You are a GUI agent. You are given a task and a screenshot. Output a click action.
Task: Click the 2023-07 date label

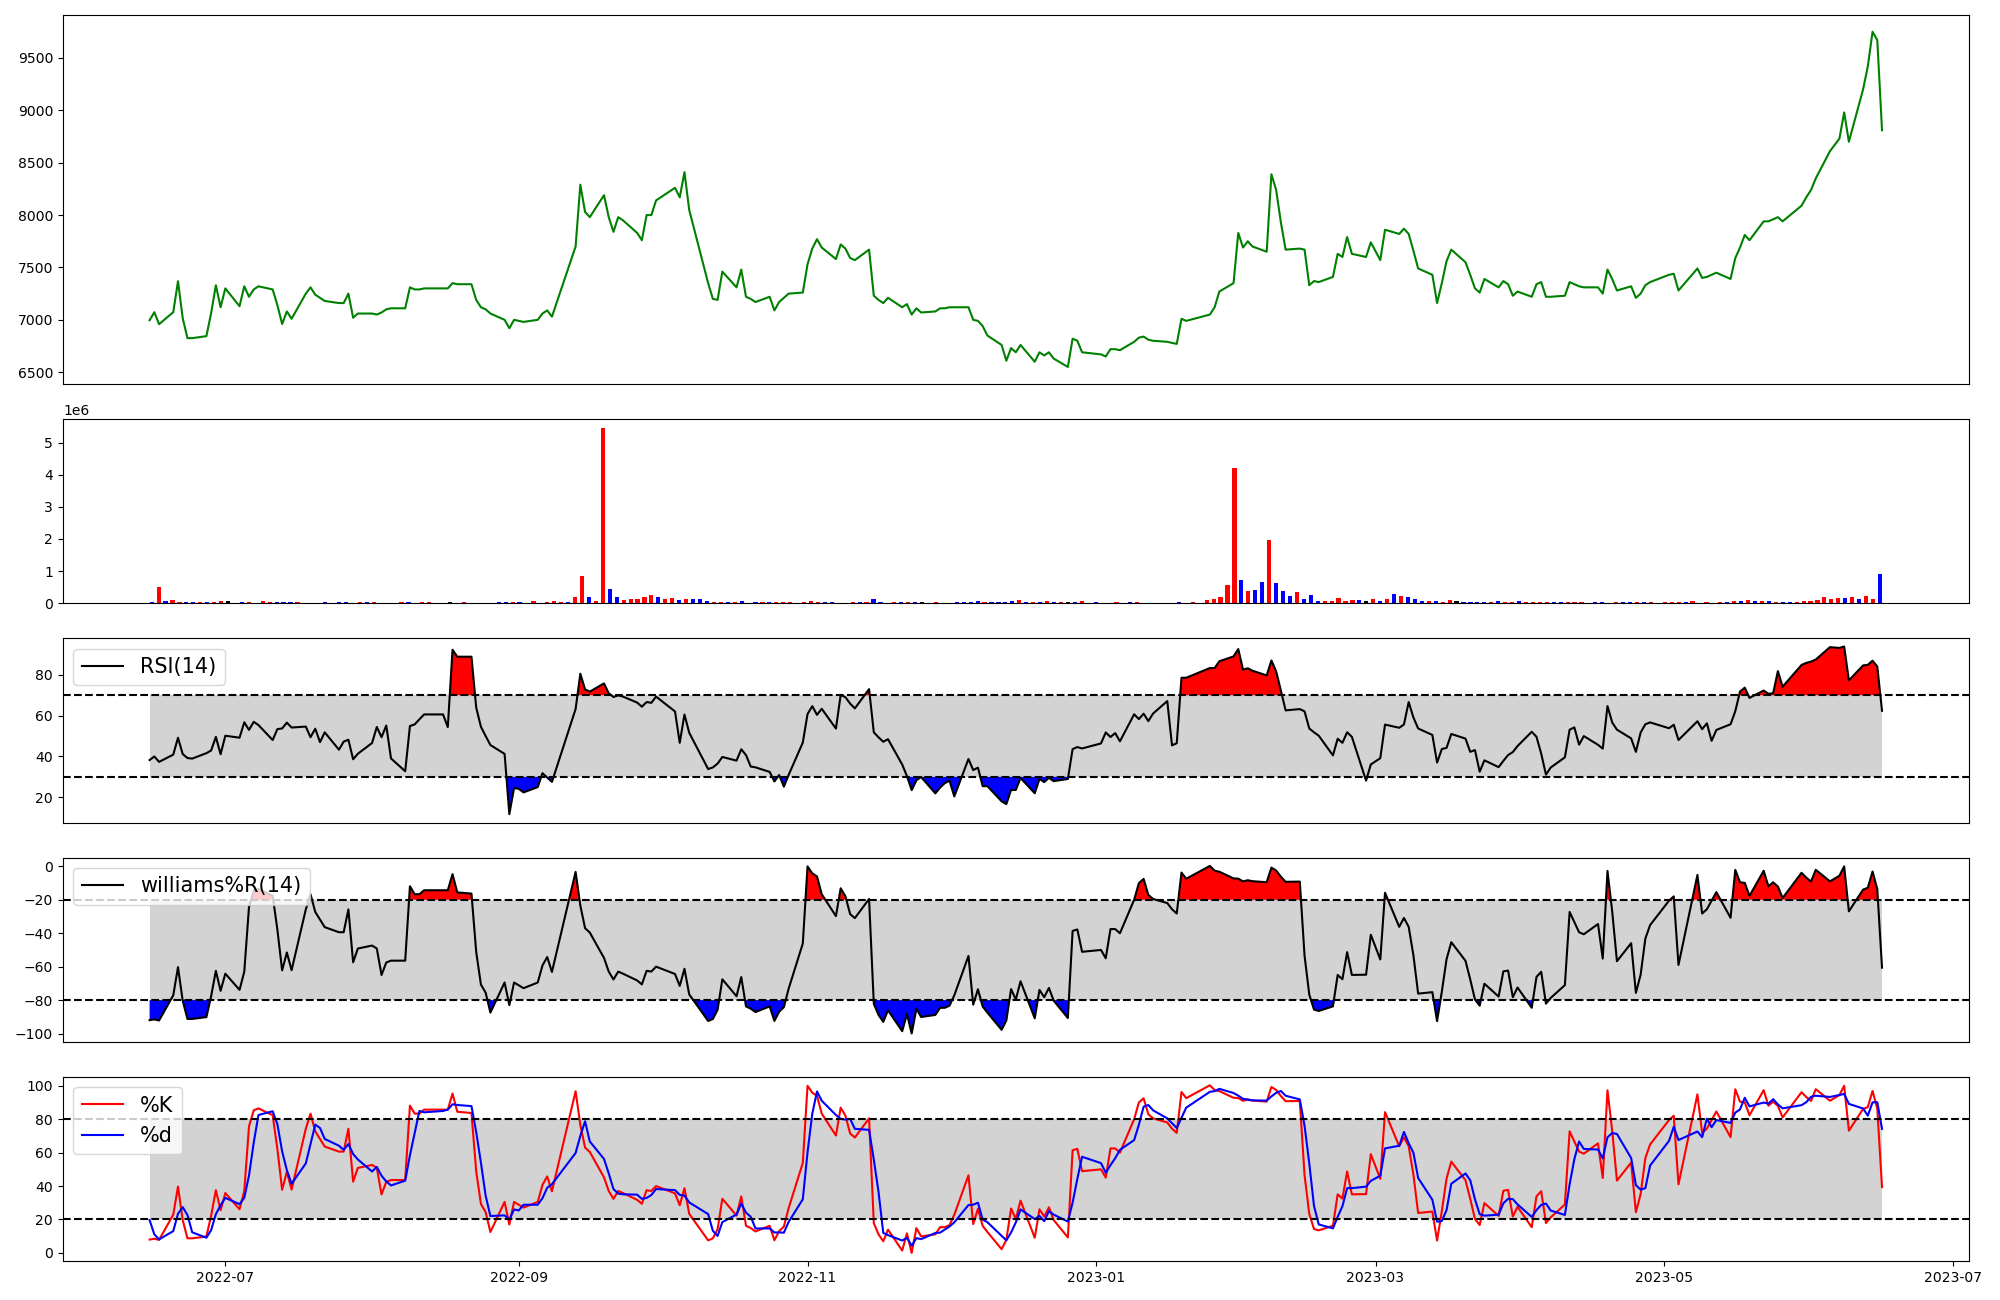pos(1953,1277)
